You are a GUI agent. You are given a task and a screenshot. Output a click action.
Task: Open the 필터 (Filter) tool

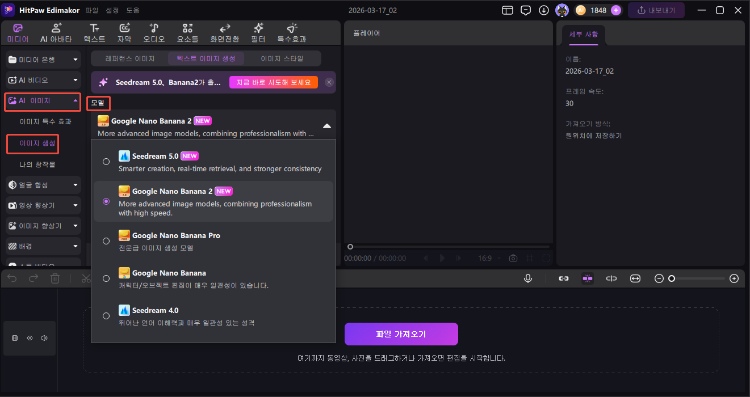click(258, 33)
